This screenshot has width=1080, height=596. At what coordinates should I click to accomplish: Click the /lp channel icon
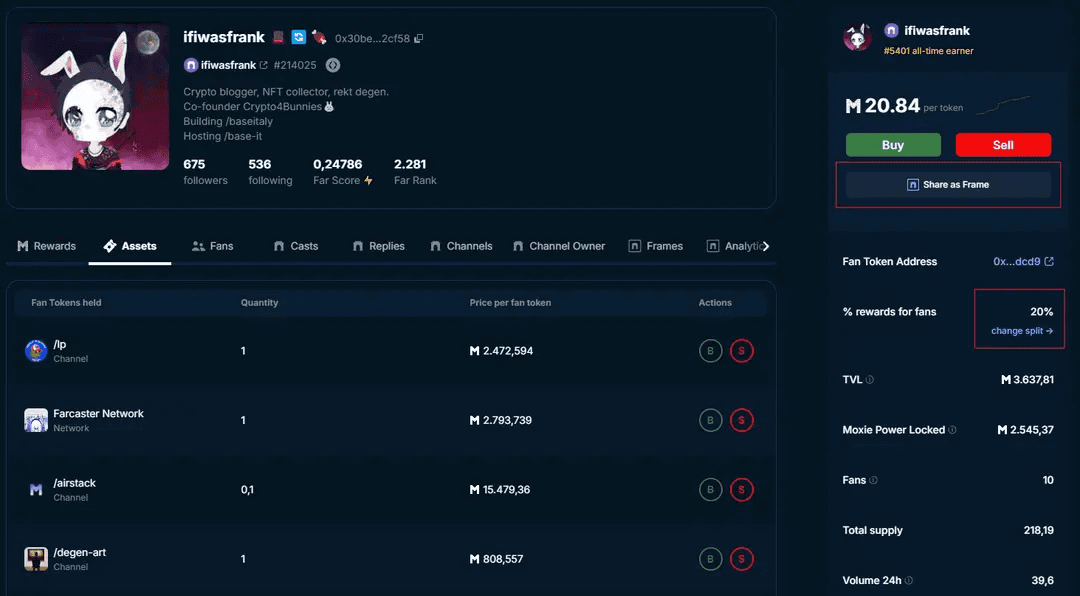pyautogui.click(x=36, y=351)
